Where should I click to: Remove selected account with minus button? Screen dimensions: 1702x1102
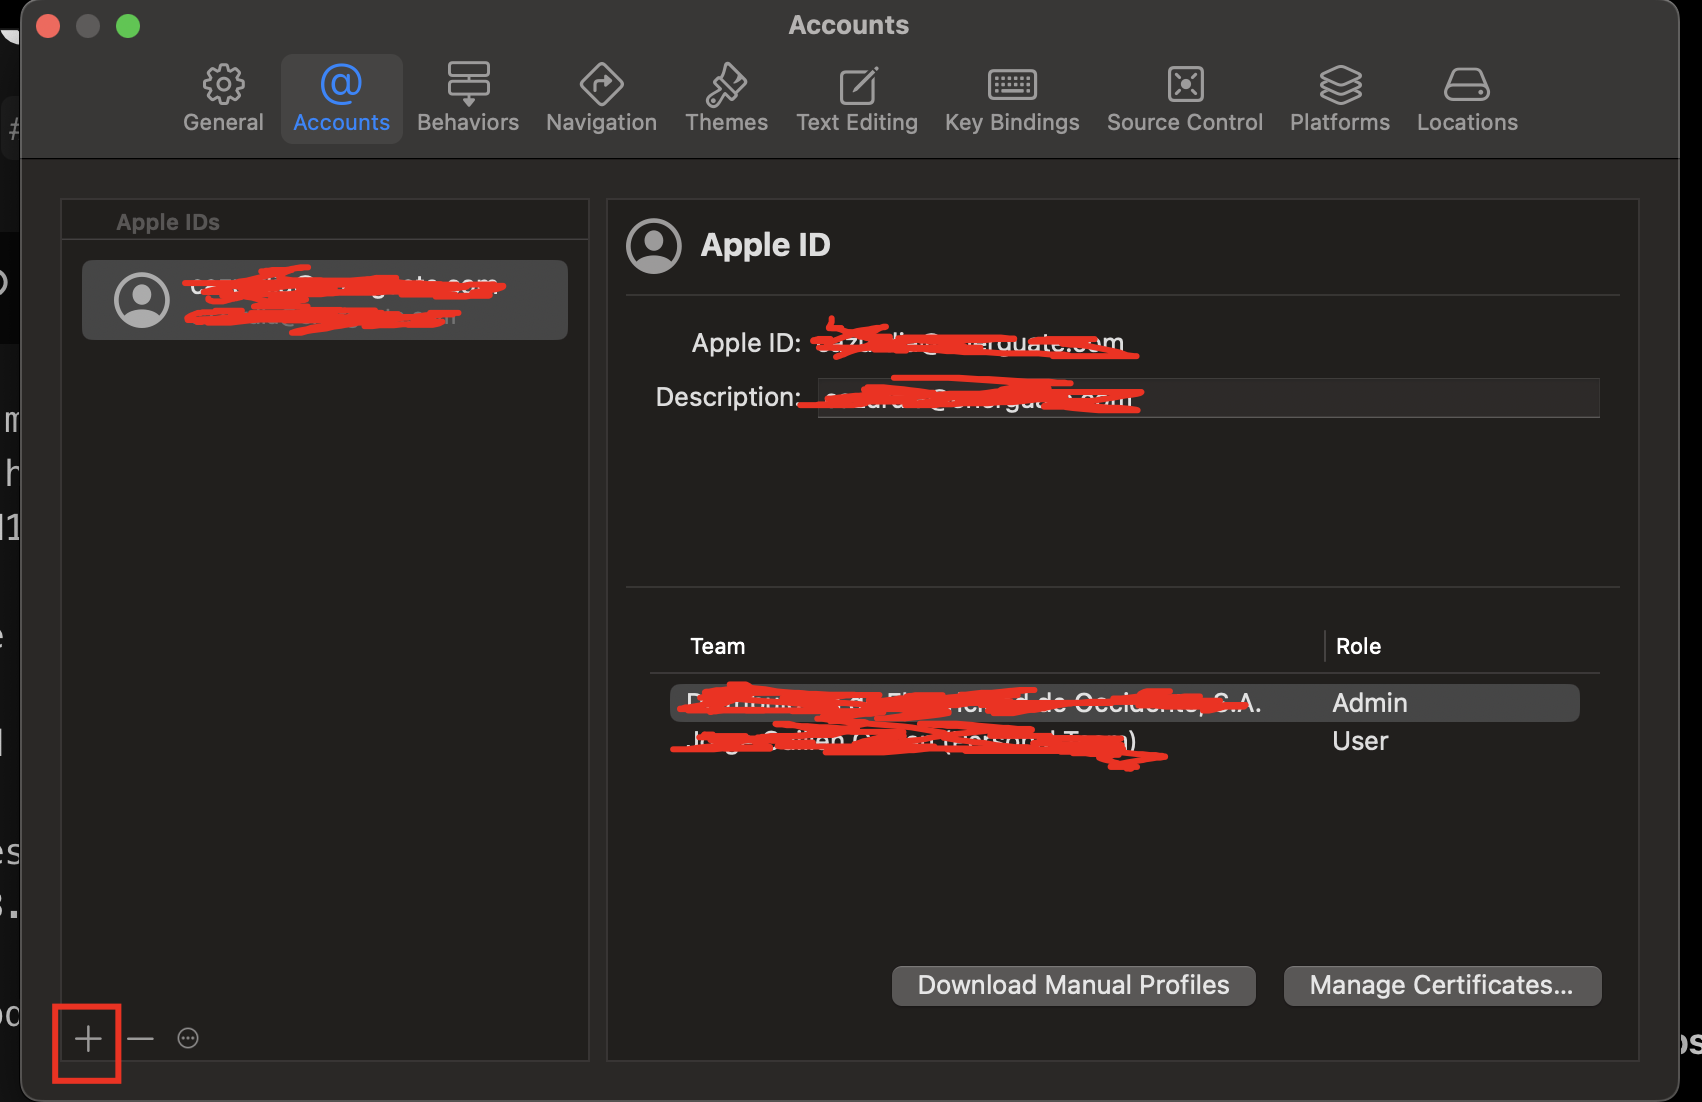click(140, 1039)
